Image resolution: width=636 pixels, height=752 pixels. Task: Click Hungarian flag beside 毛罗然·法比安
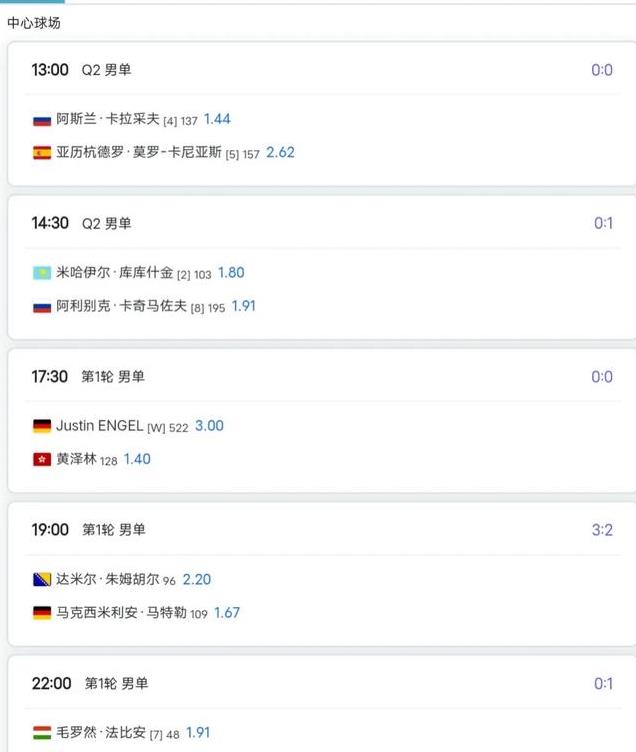click(42, 733)
